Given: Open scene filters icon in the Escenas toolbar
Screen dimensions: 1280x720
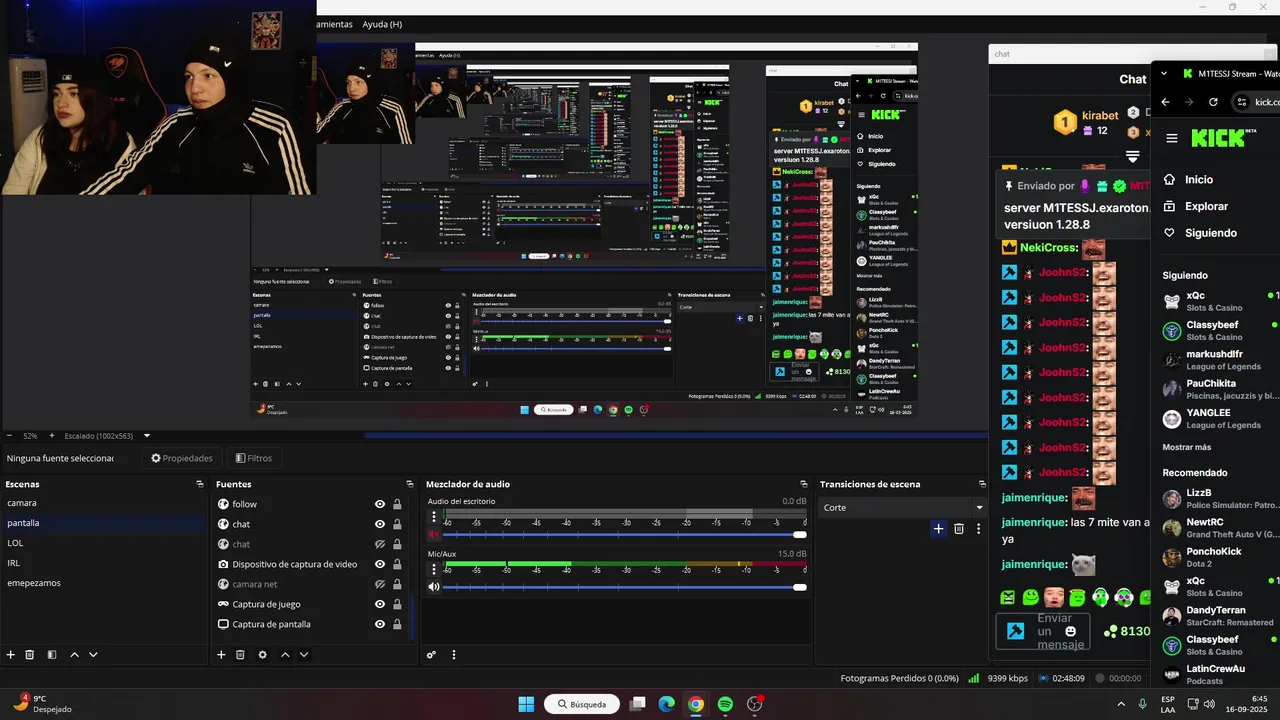Looking at the screenshot, I should (52, 655).
